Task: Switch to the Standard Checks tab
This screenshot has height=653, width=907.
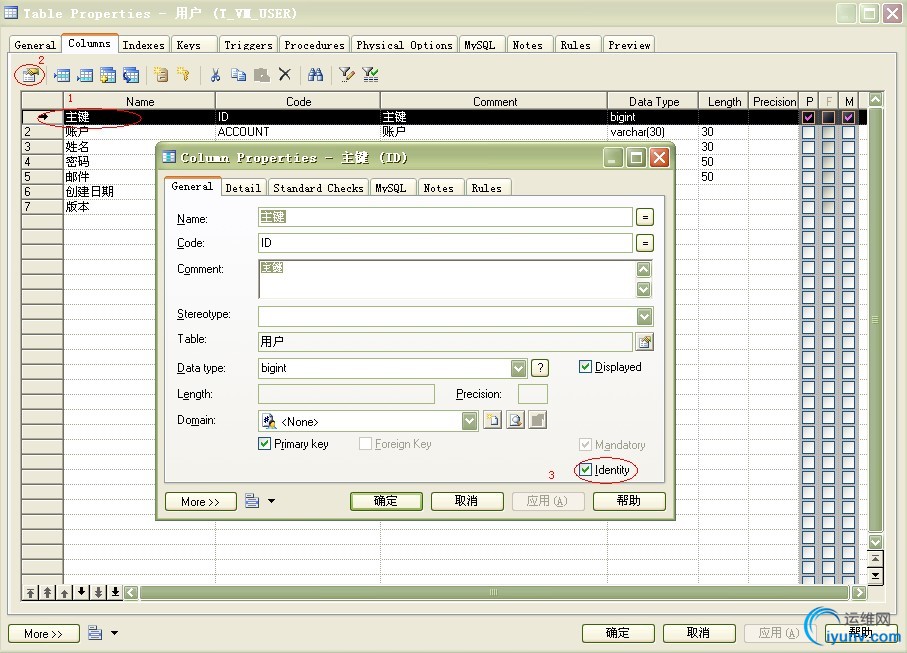Action: click(x=318, y=188)
